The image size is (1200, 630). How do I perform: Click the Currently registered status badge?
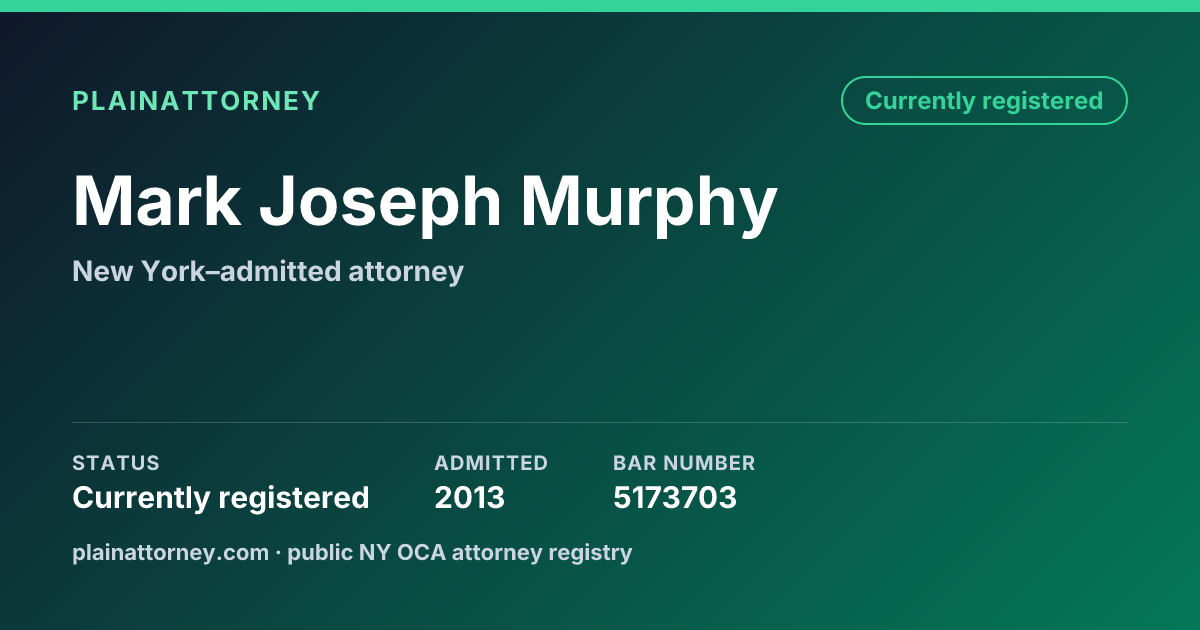[x=984, y=100]
